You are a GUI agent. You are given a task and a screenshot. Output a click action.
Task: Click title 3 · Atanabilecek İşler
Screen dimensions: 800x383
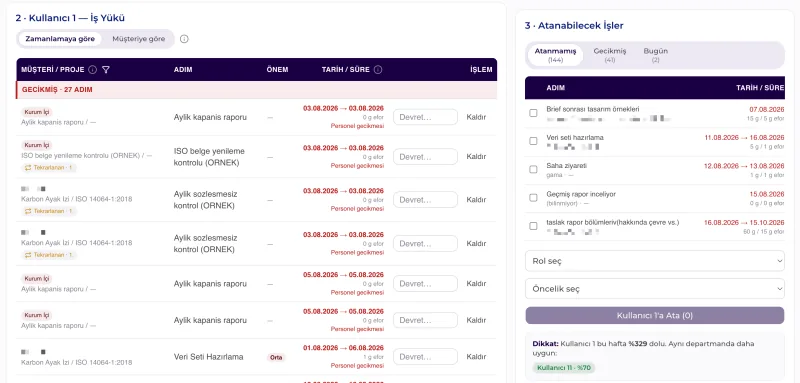coord(574,25)
